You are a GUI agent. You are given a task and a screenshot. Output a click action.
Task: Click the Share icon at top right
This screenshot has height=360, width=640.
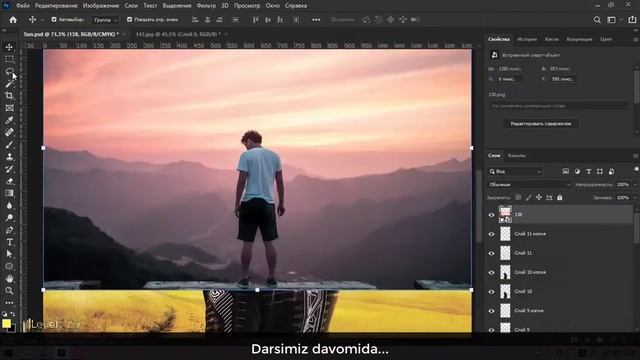(632, 20)
